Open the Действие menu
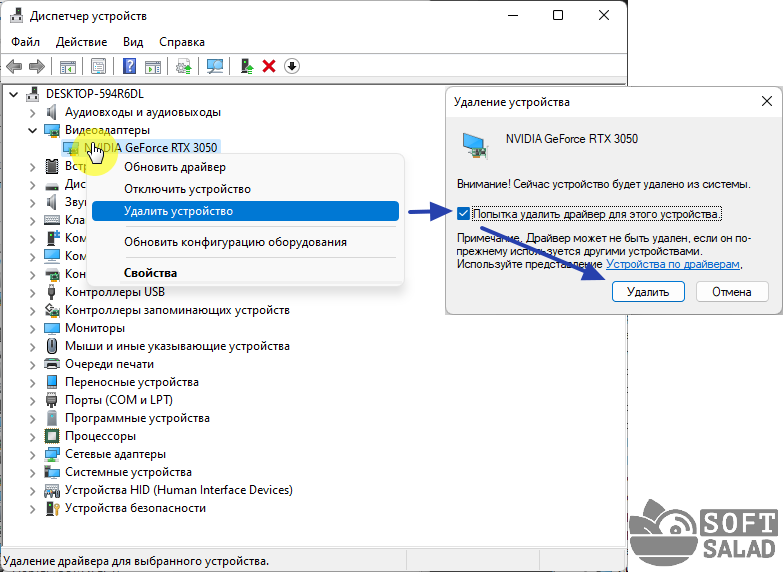Viewport: 783px width, 572px height. (81, 42)
